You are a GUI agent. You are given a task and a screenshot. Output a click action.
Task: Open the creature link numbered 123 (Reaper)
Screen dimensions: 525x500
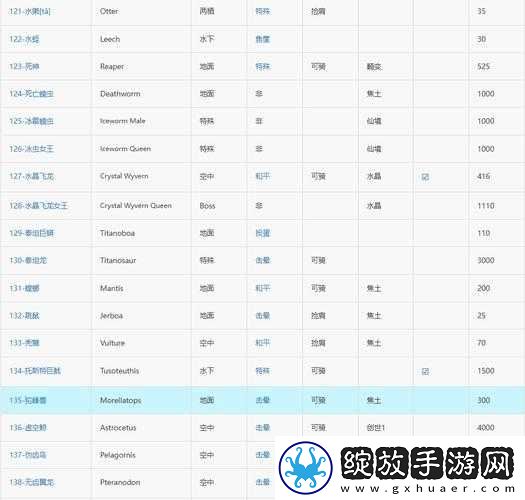coord(24,67)
